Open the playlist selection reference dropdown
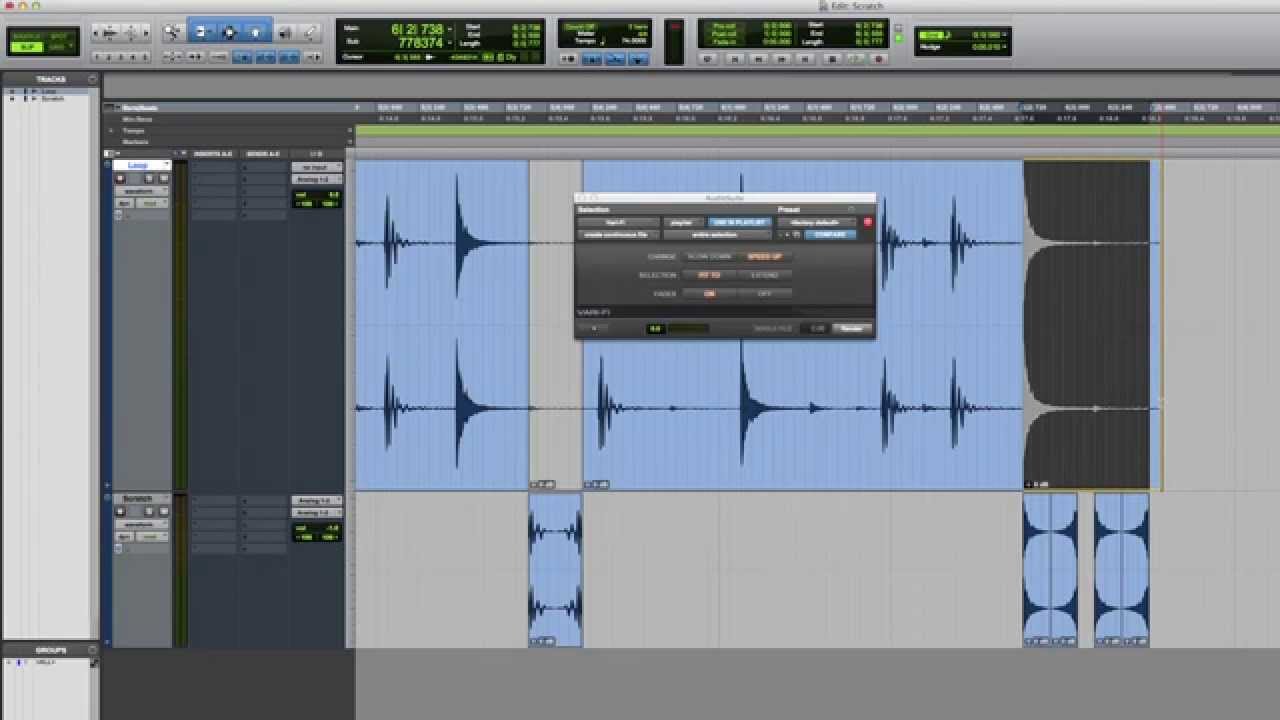Image resolution: width=1280 pixels, height=720 pixels. click(683, 222)
